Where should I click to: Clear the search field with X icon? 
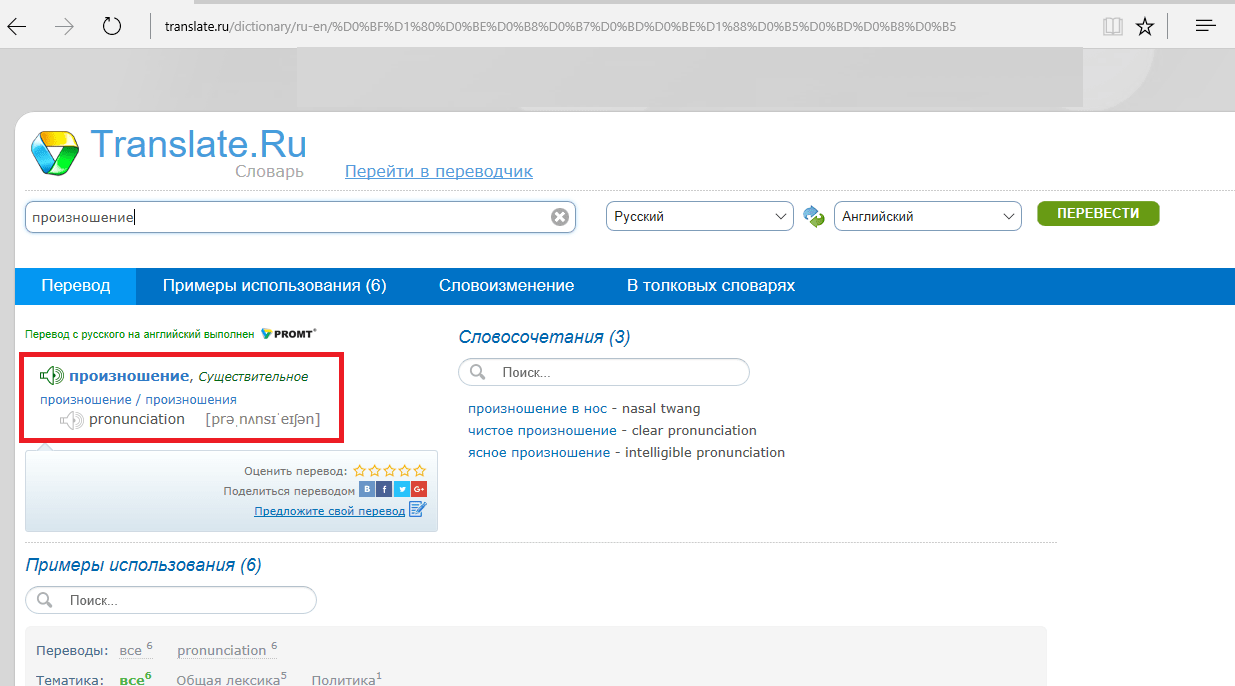560,217
